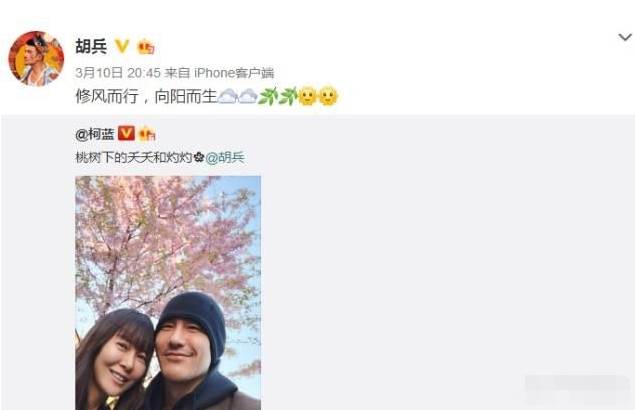635x410 pixels.
Task: Click the flower emoji before @胡兵 mention
Action: [199, 157]
